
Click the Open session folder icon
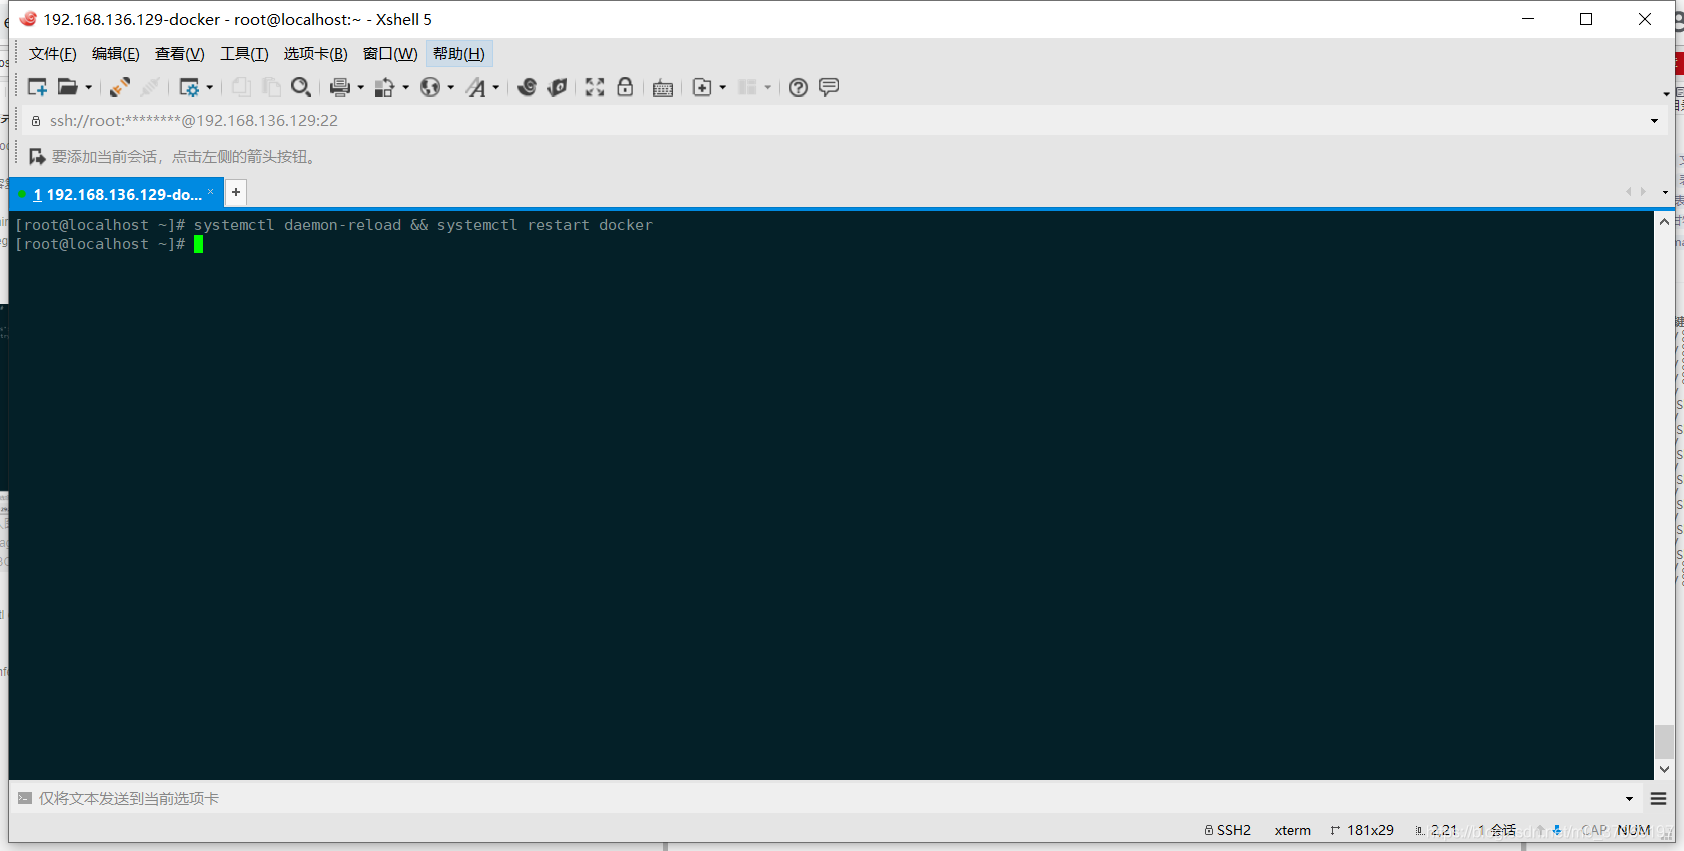click(x=67, y=87)
